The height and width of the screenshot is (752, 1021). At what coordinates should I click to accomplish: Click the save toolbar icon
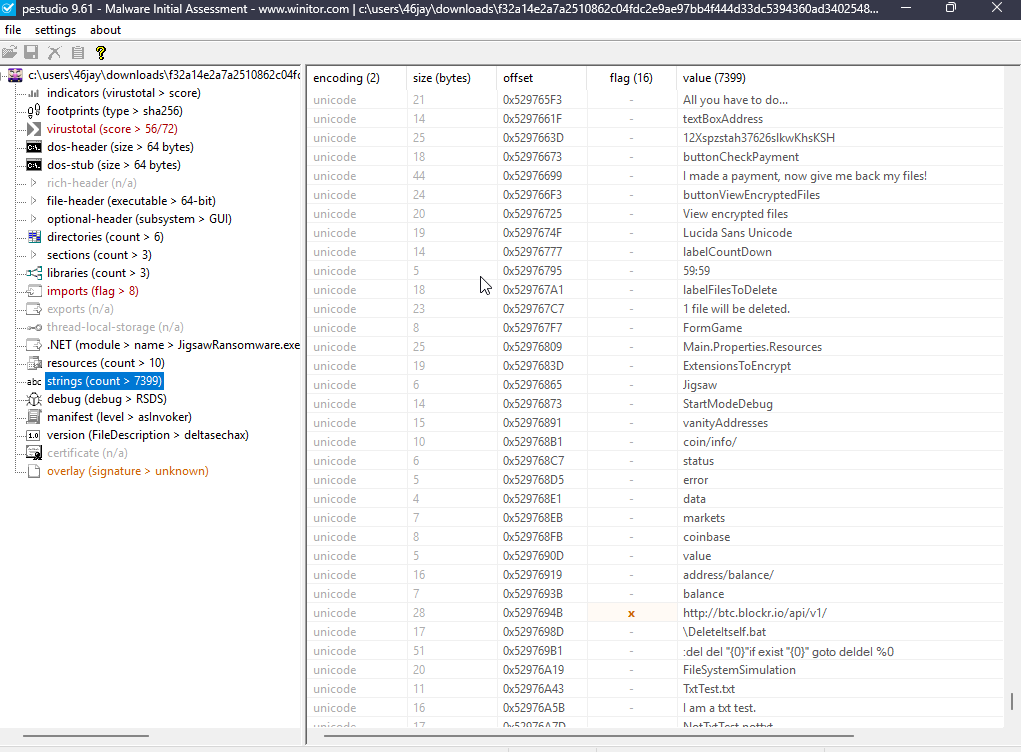(x=31, y=53)
